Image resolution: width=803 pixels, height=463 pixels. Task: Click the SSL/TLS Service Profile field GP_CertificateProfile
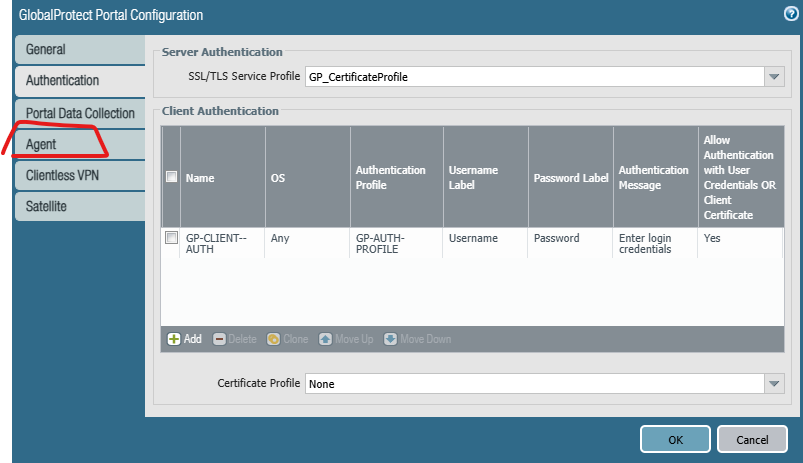[x=535, y=77]
